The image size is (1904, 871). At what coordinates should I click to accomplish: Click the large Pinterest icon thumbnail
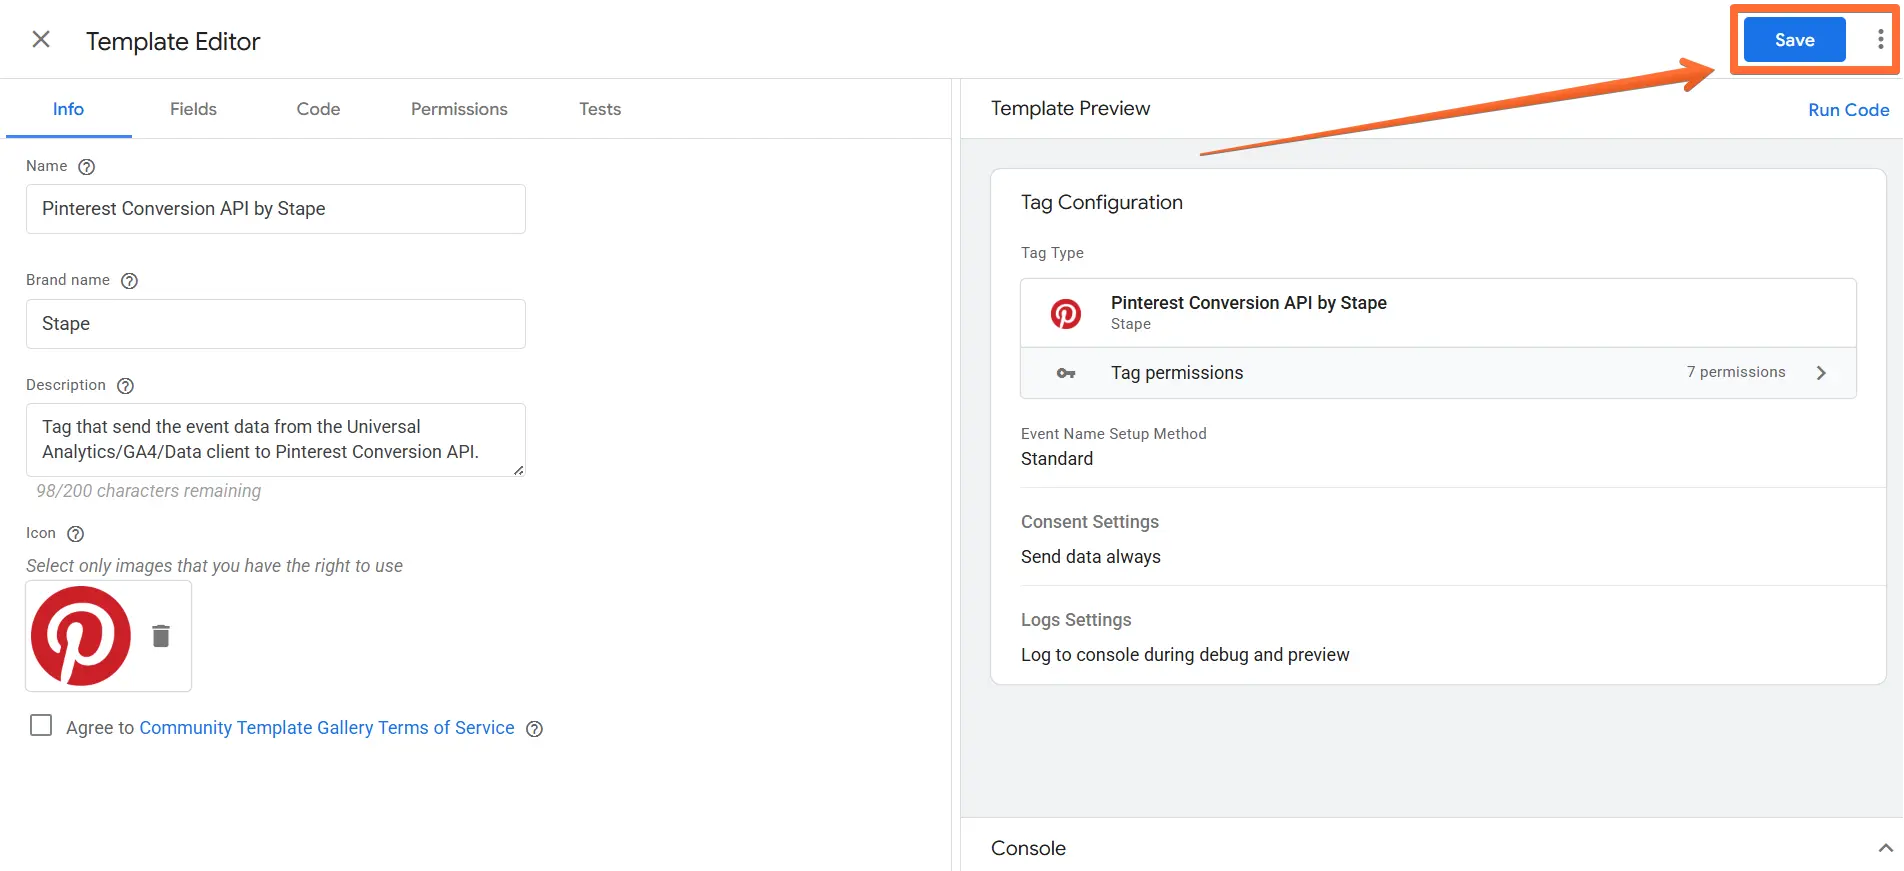click(x=81, y=636)
